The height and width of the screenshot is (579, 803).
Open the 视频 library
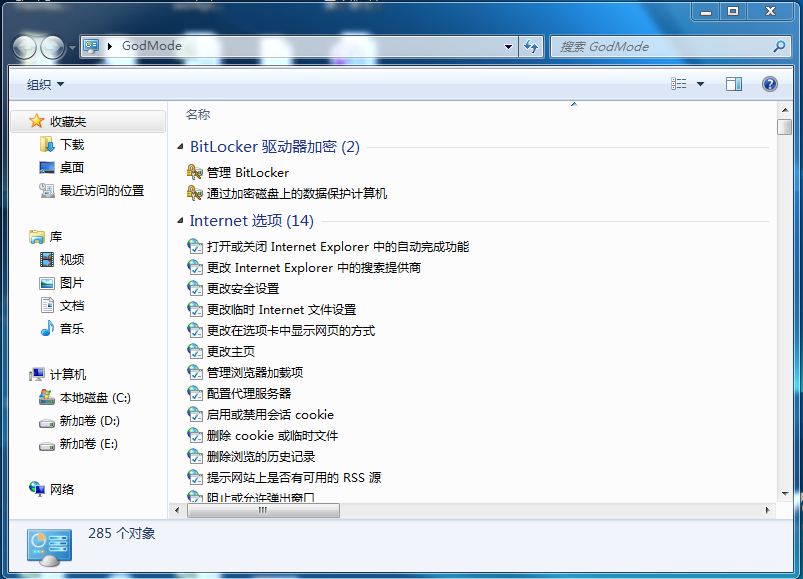click(x=72, y=260)
